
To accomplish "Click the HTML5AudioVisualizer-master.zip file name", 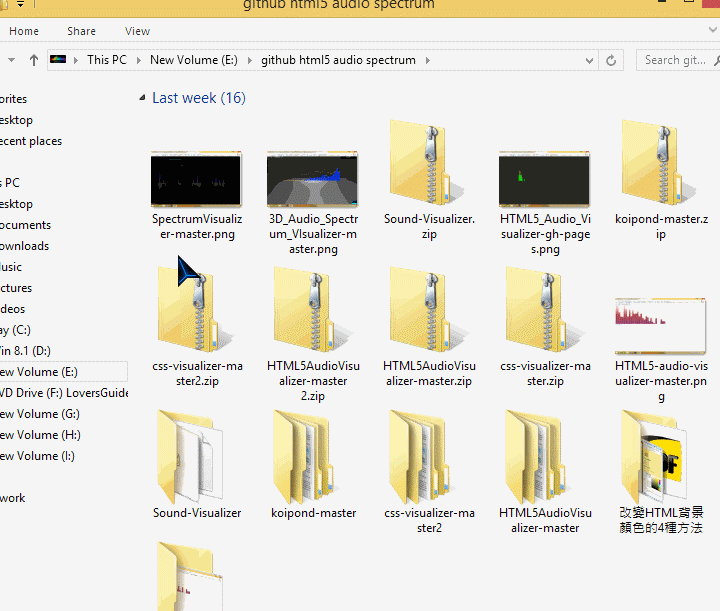I will pos(429,373).
